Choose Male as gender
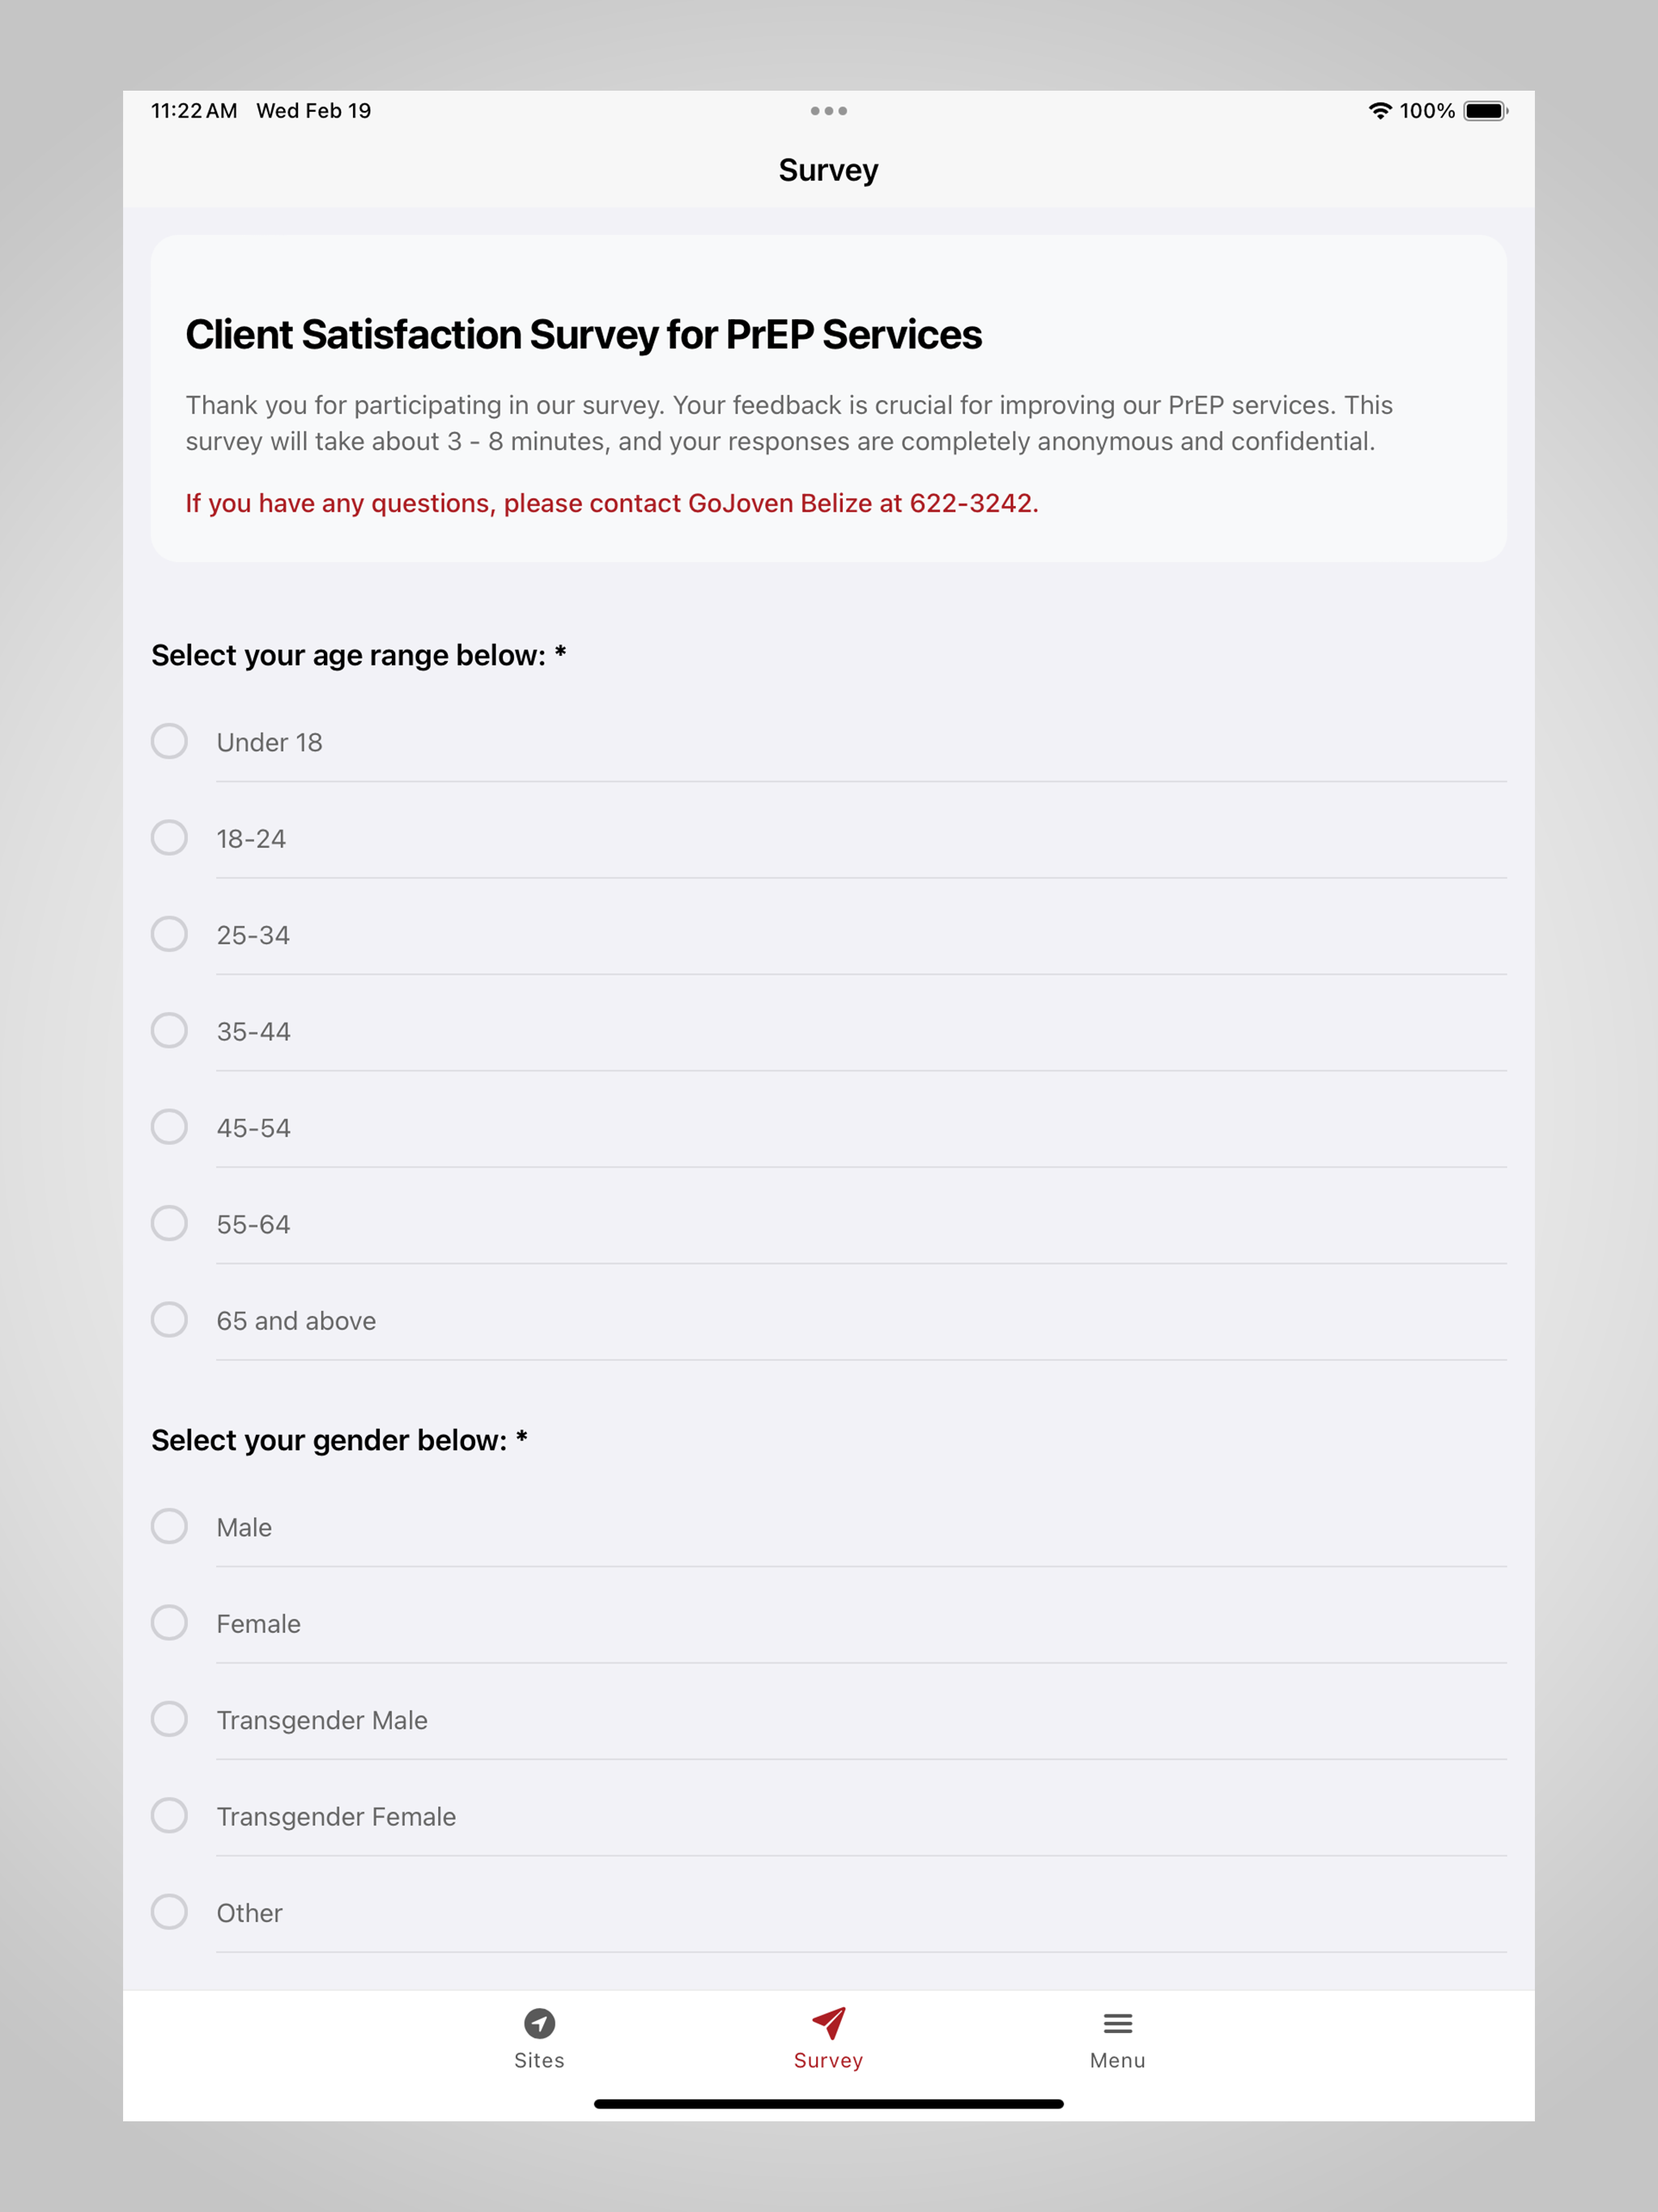This screenshot has width=1658, height=2212. click(829, 1527)
